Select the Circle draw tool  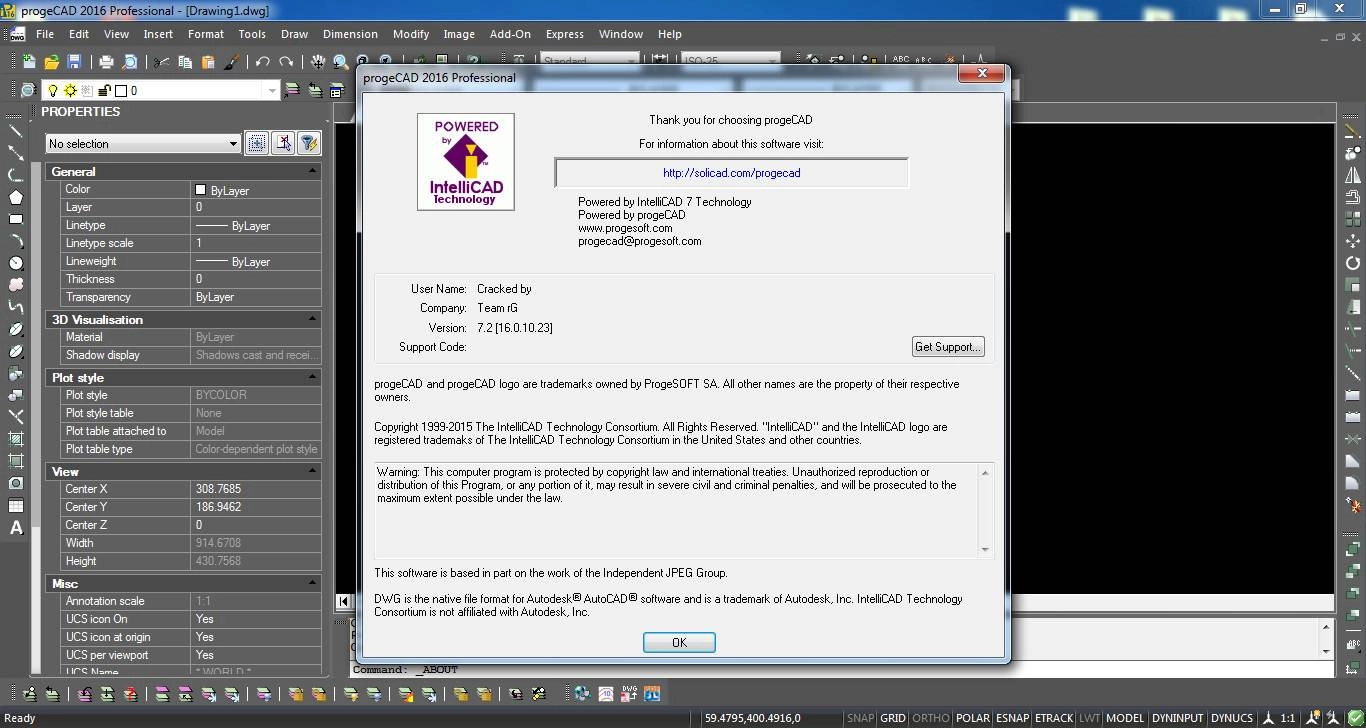point(16,263)
